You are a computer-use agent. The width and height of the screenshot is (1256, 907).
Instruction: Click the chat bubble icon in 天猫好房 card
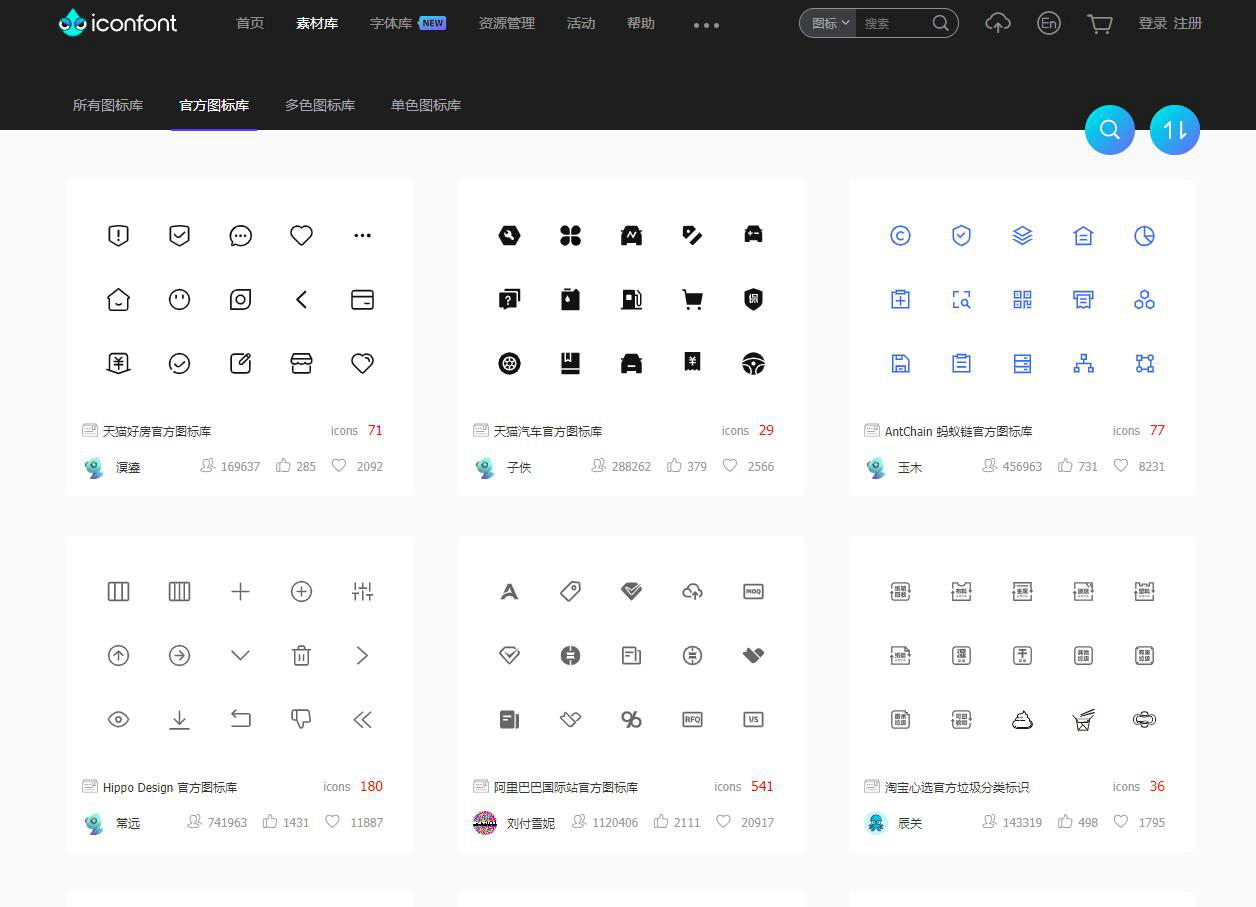tap(240, 235)
